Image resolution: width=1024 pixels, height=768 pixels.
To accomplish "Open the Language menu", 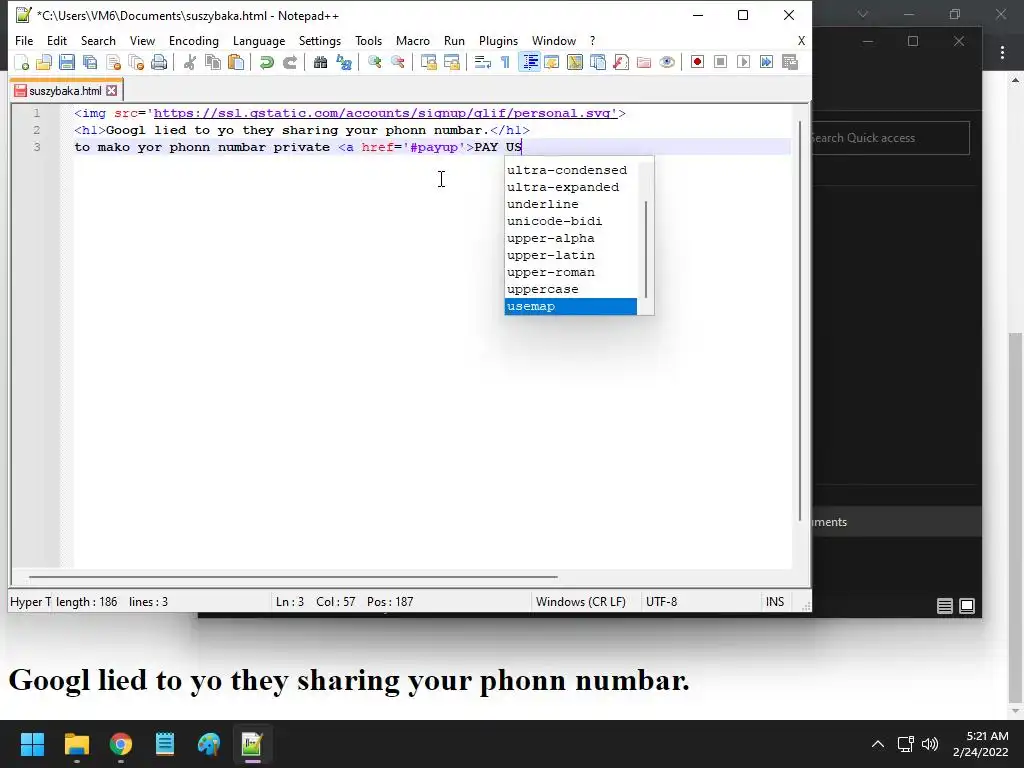I will coord(259,40).
